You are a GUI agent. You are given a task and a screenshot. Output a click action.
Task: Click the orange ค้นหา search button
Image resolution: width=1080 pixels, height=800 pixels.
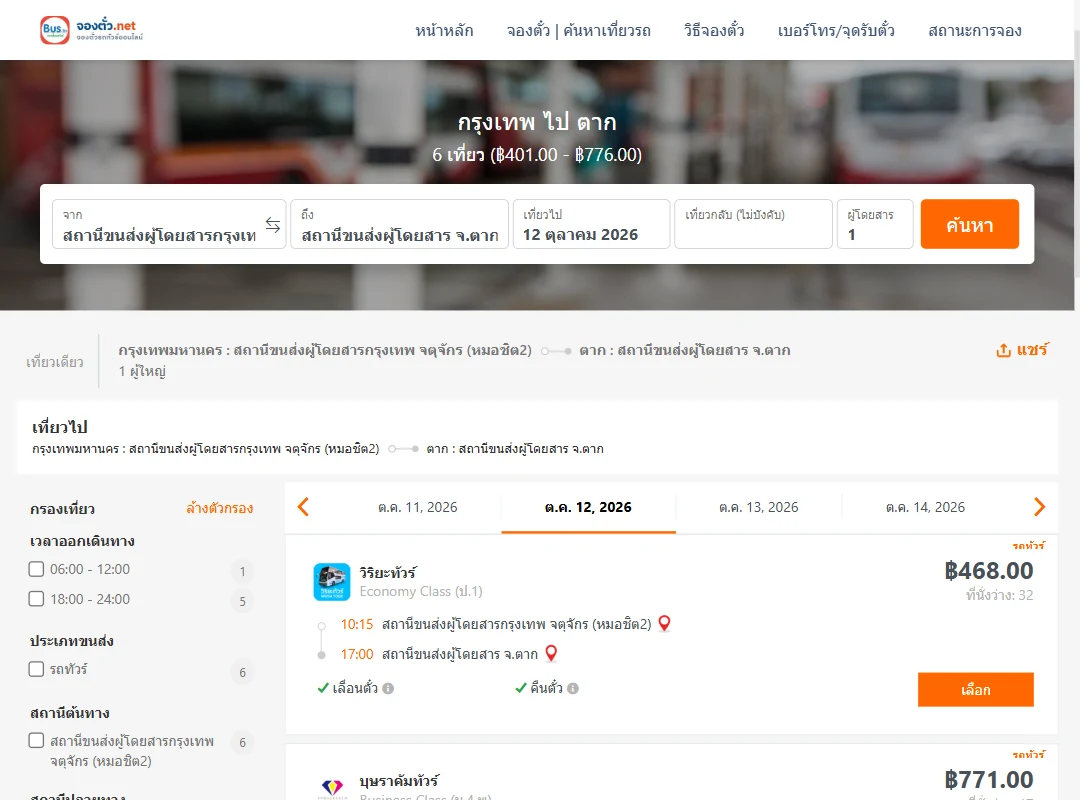coord(970,224)
